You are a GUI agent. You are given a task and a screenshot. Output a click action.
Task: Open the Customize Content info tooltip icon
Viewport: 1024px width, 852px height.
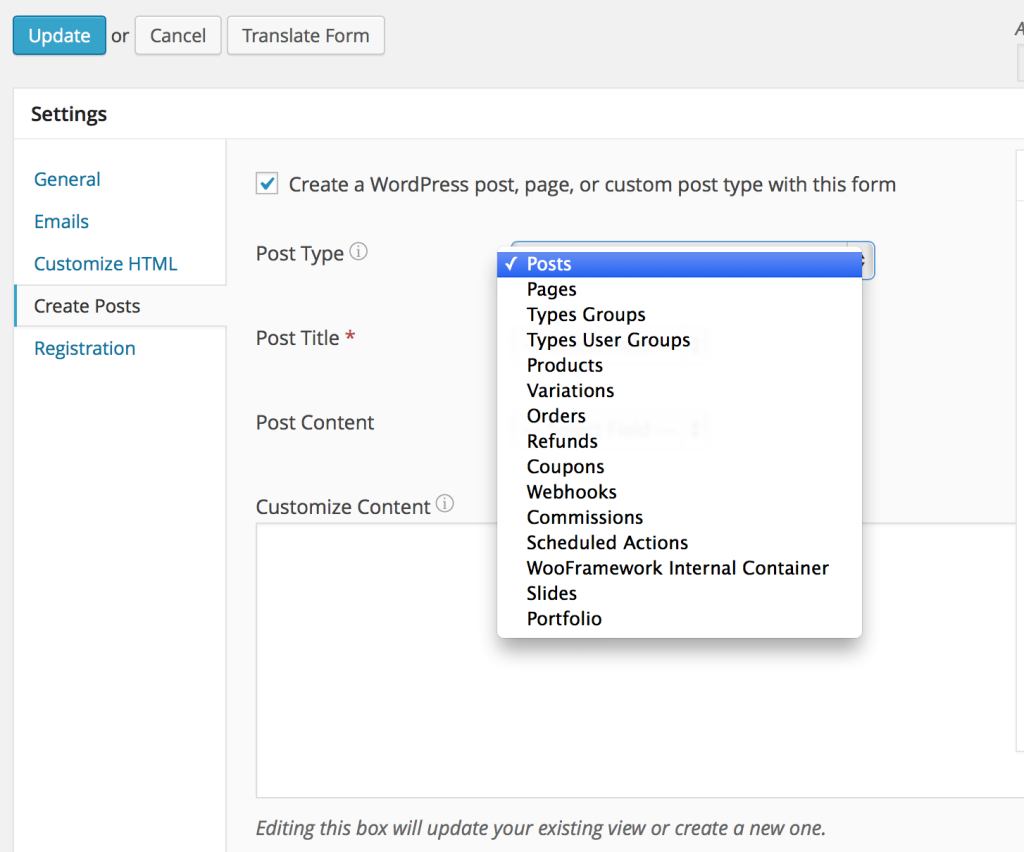coord(443,505)
